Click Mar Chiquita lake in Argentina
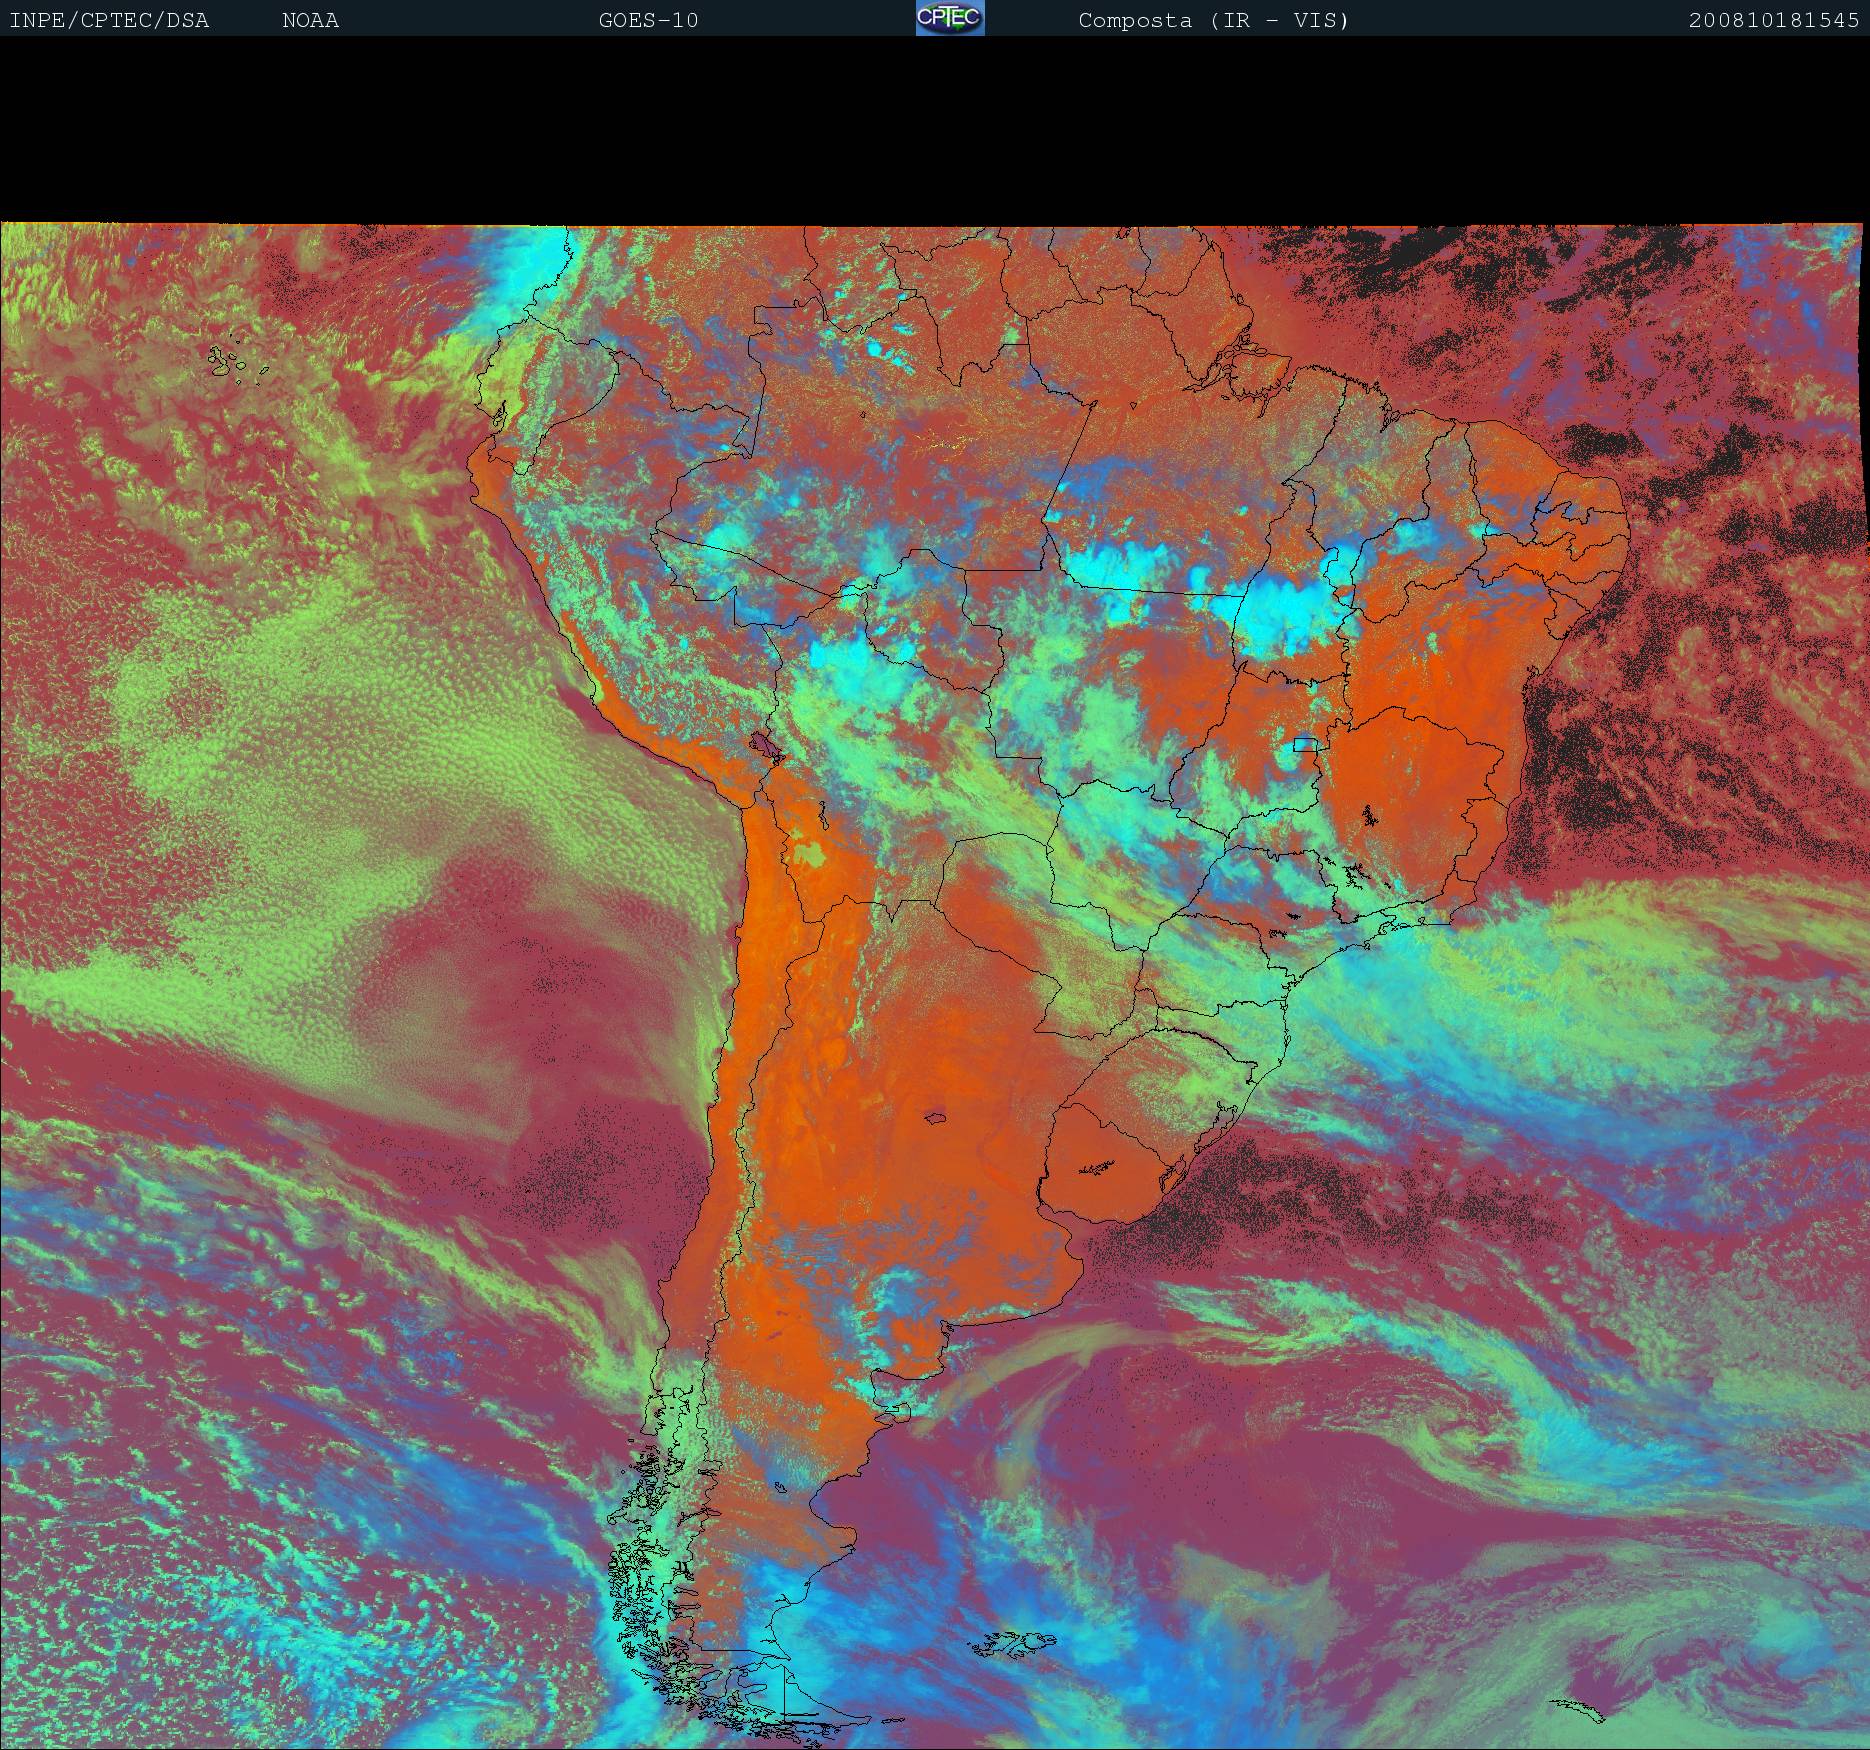The height and width of the screenshot is (1750, 1870). (936, 1118)
